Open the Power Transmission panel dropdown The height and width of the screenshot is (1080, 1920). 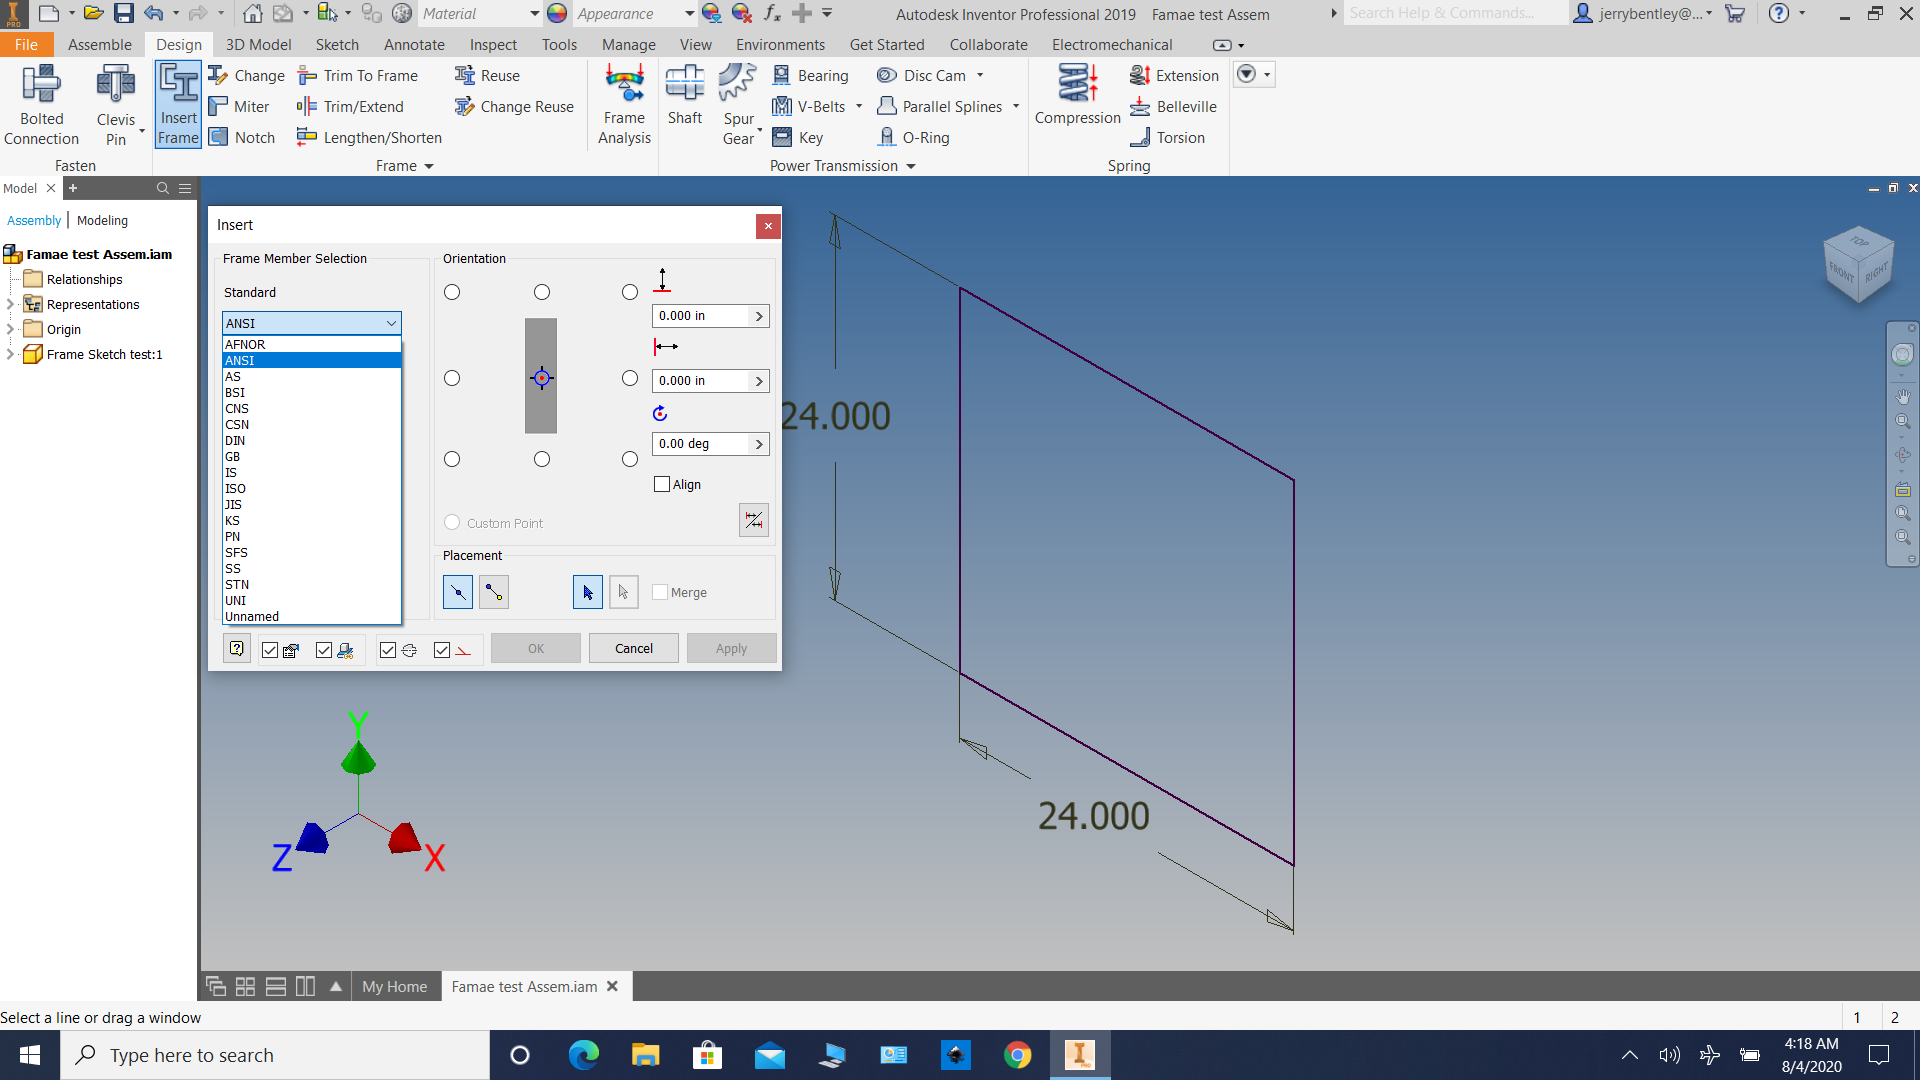(910, 166)
